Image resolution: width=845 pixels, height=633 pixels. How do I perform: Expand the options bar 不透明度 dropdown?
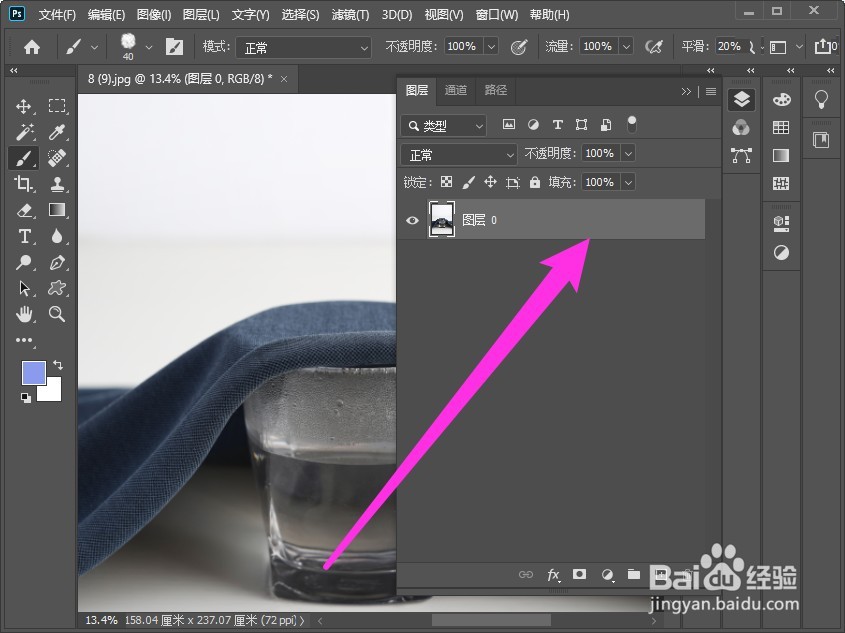click(491, 47)
